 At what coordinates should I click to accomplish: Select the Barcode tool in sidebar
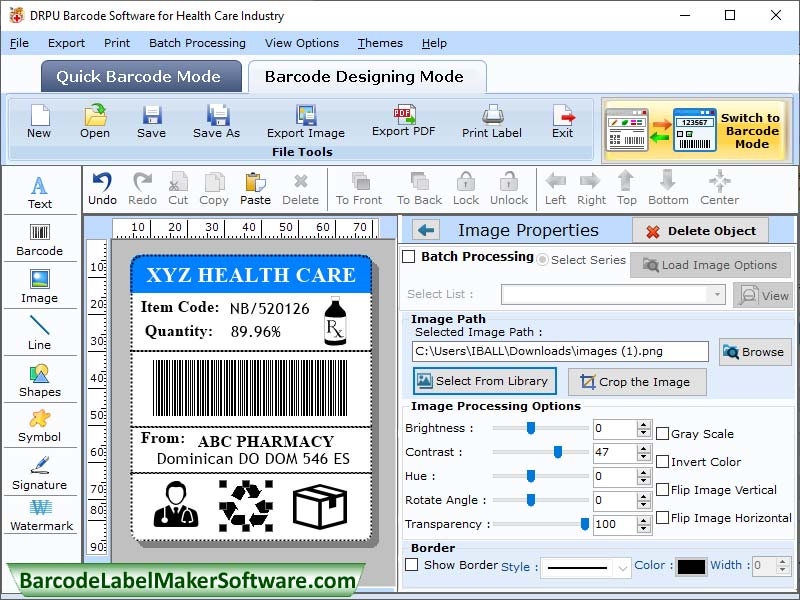(x=39, y=240)
